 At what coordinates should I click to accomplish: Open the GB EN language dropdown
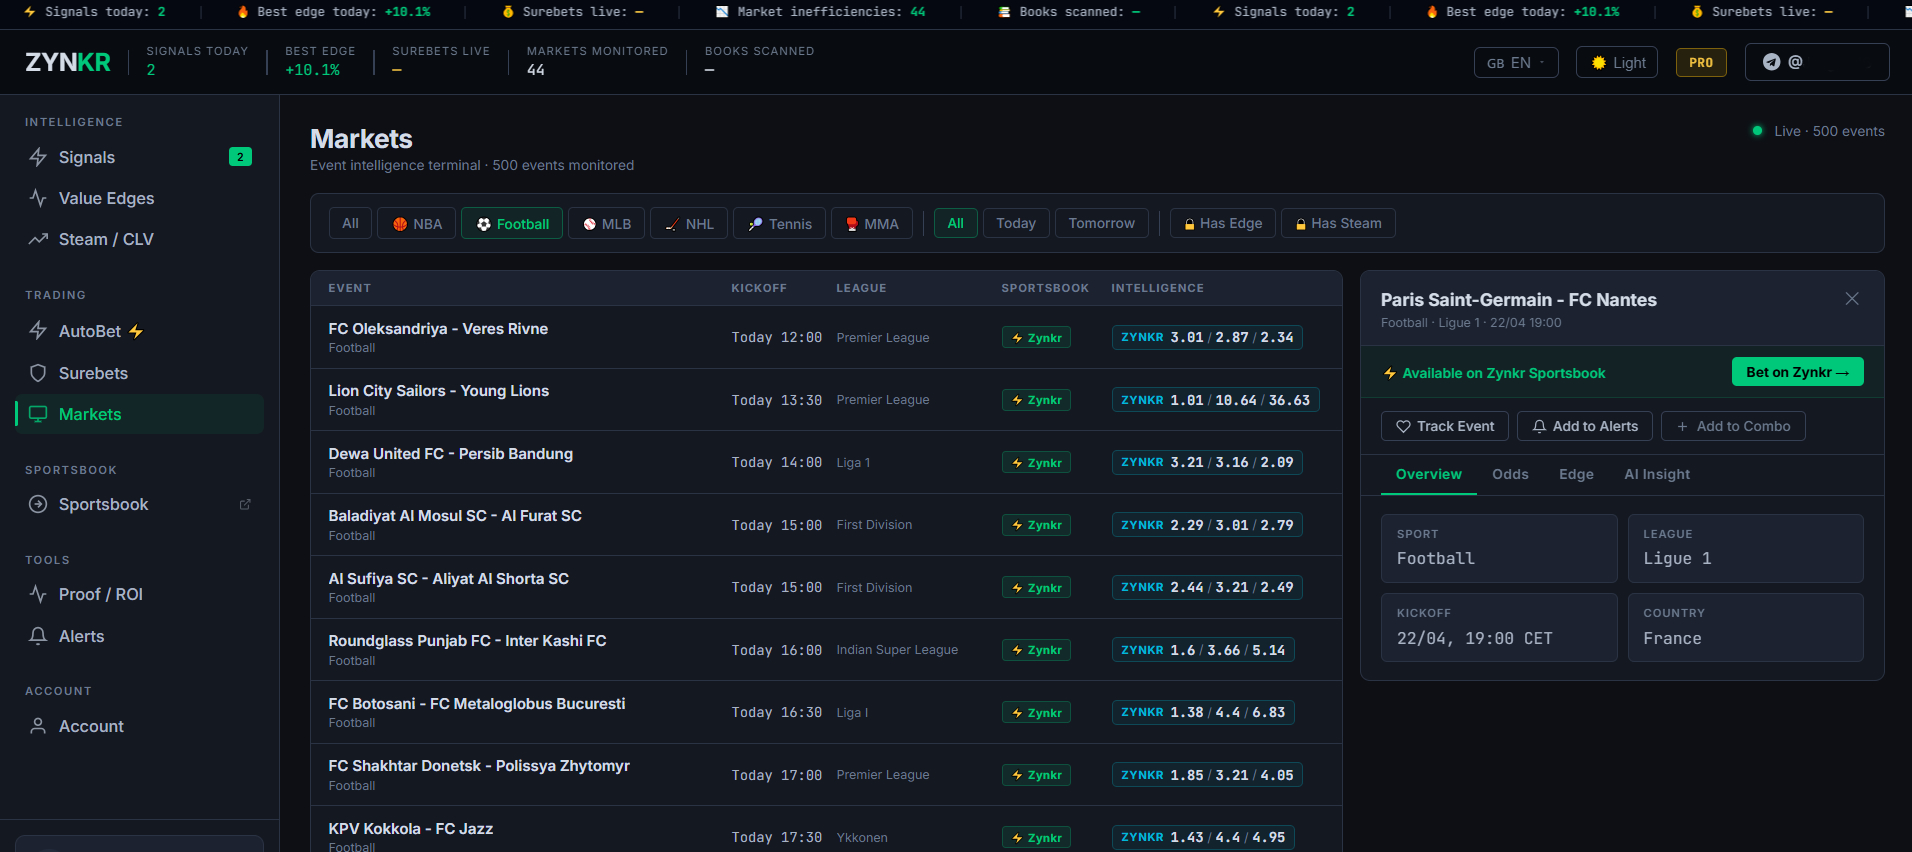(x=1516, y=62)
